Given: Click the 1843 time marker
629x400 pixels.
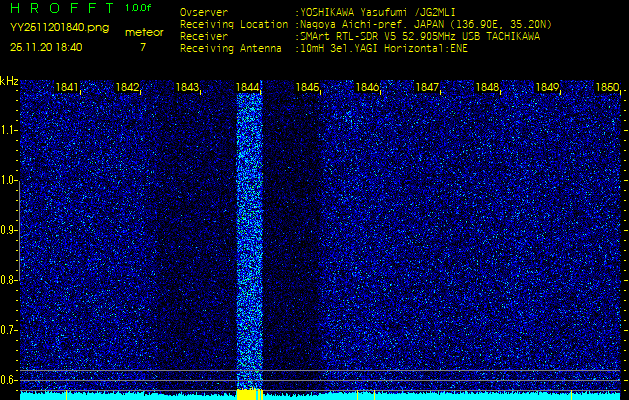Looking at the screenshot, I should tap(188, 87).
